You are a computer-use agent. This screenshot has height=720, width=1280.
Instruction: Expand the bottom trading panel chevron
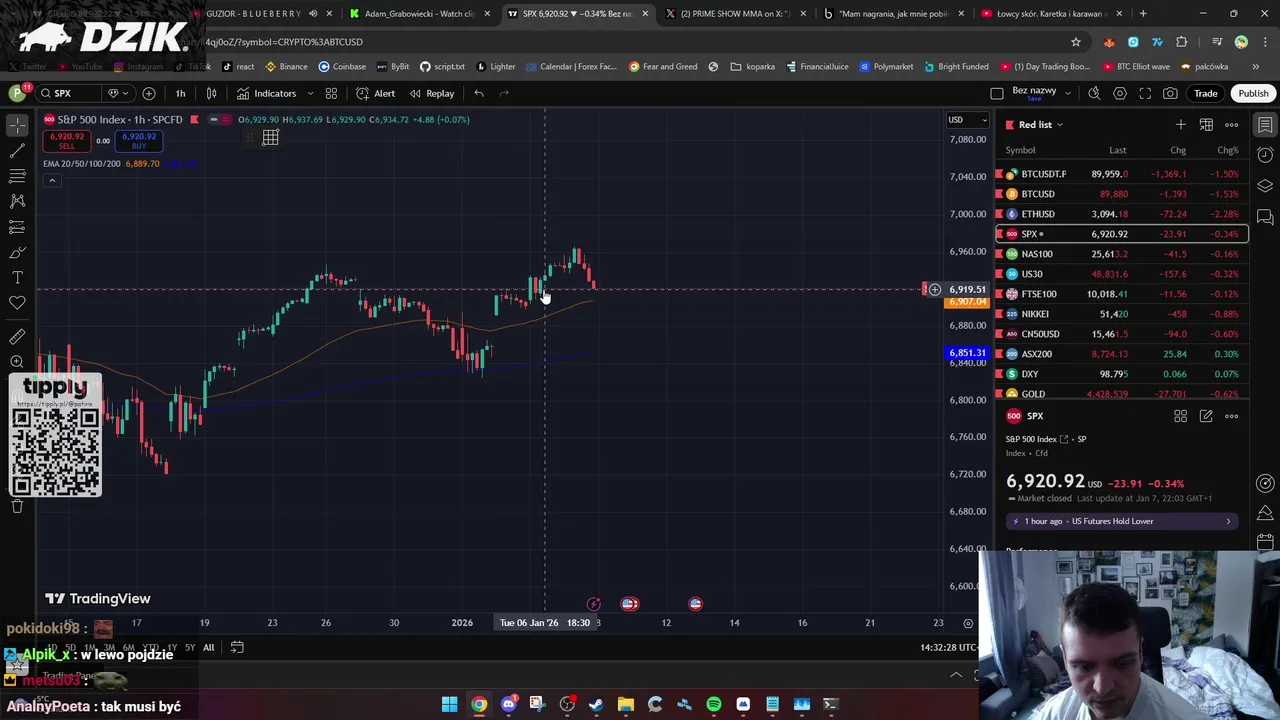[x=956, y=675]
